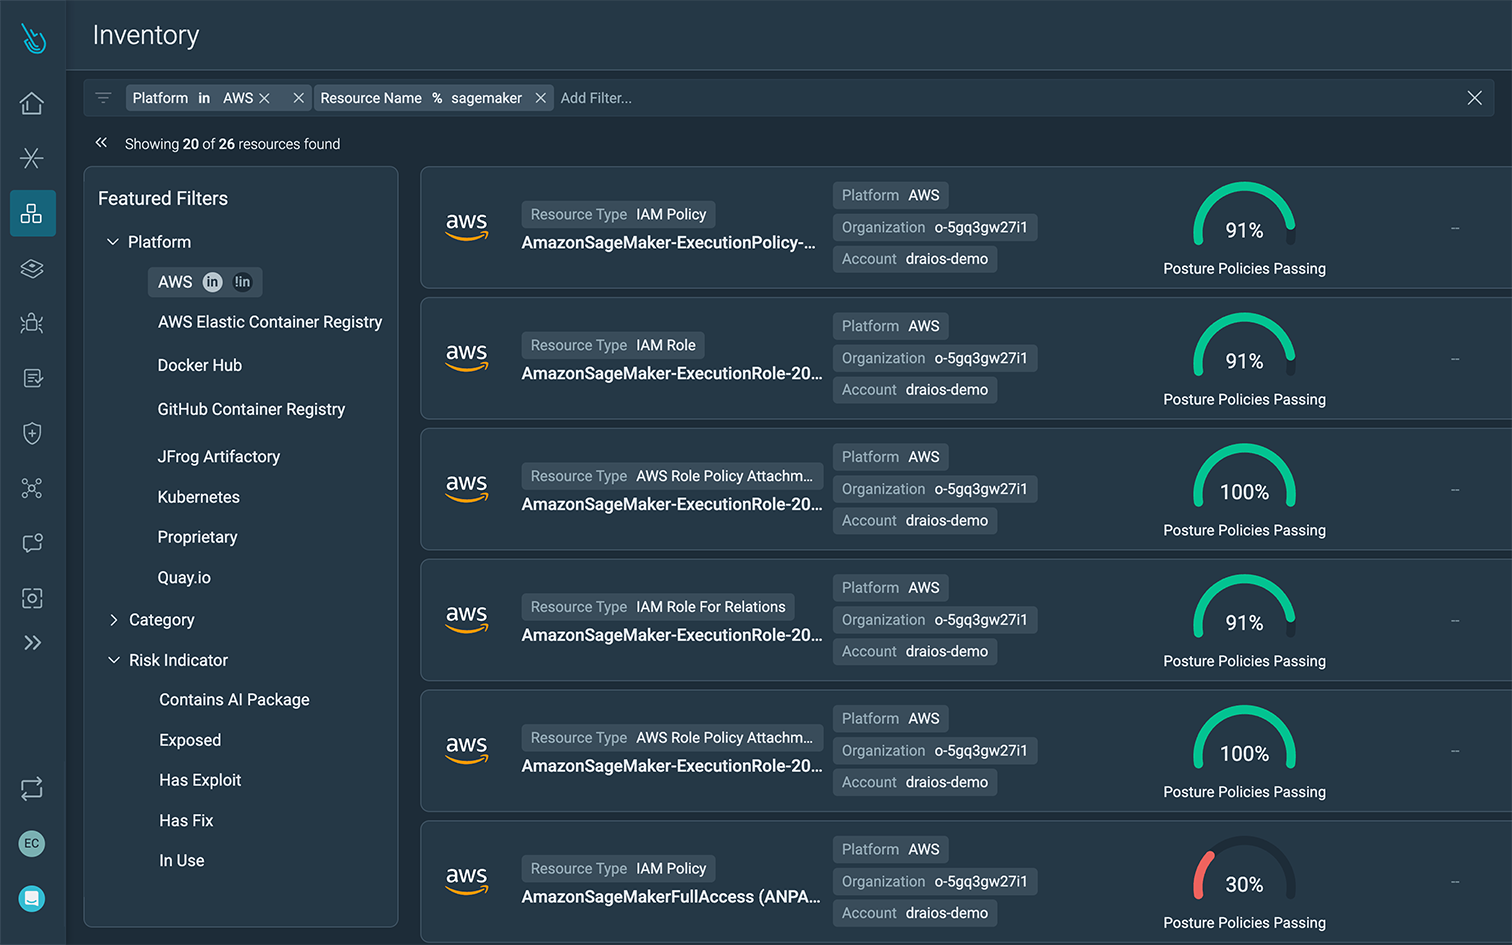This screenshot has width=1512, height=945.
Task: Open the network nodes icon in sidebar
Action: pos(32,488)
